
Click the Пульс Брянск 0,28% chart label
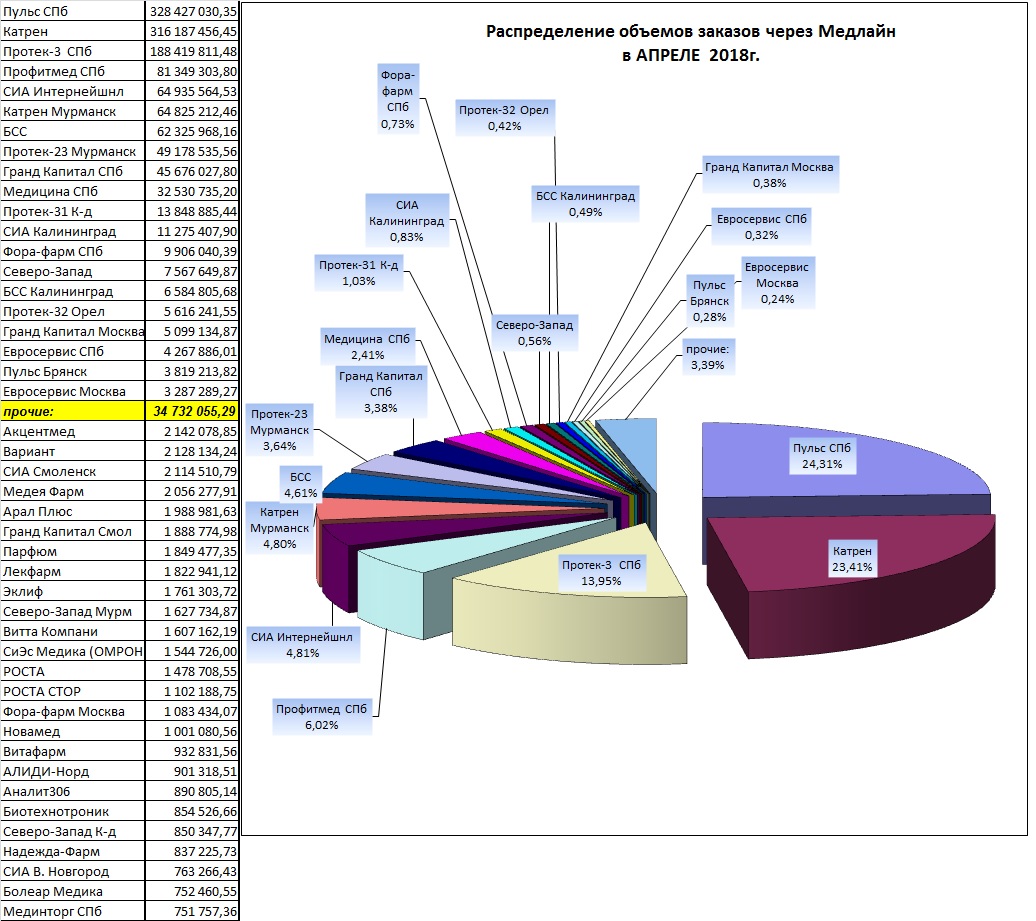click(x=710, y=301)
